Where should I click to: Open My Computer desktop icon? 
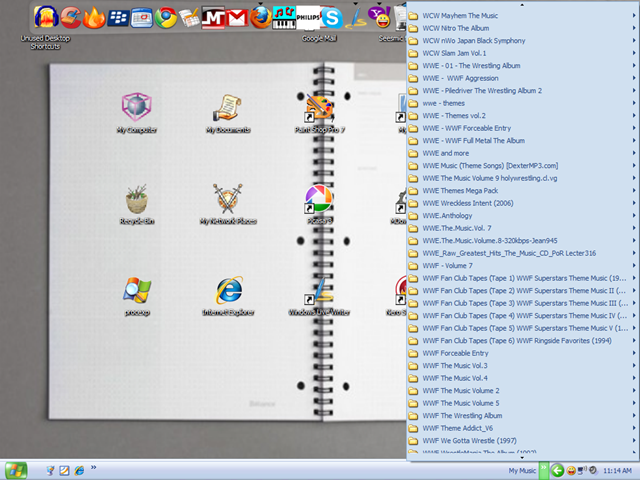(136, 113)
